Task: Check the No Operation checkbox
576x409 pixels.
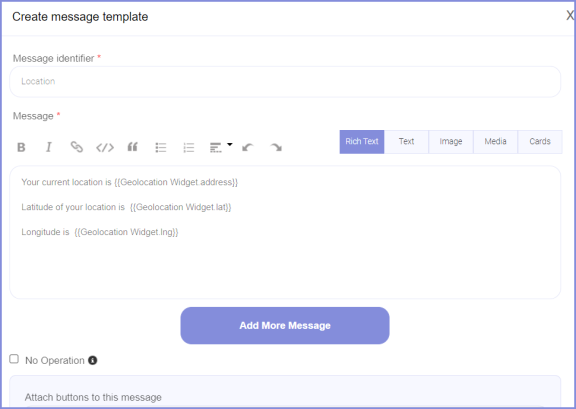Action: [14, 359]
